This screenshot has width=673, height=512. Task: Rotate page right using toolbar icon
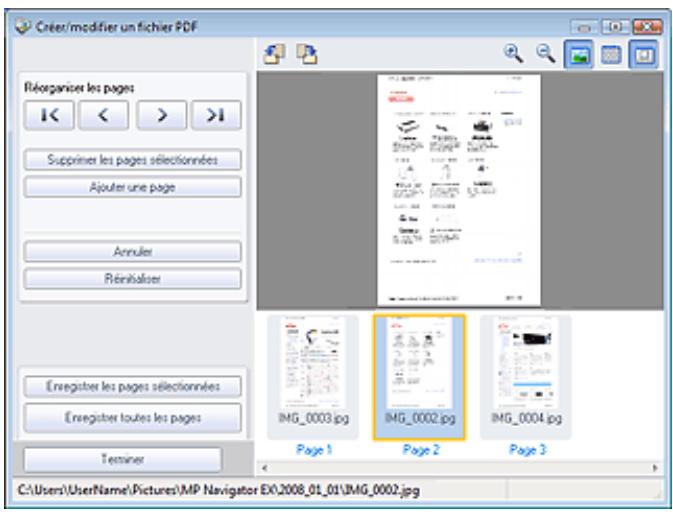307,55
